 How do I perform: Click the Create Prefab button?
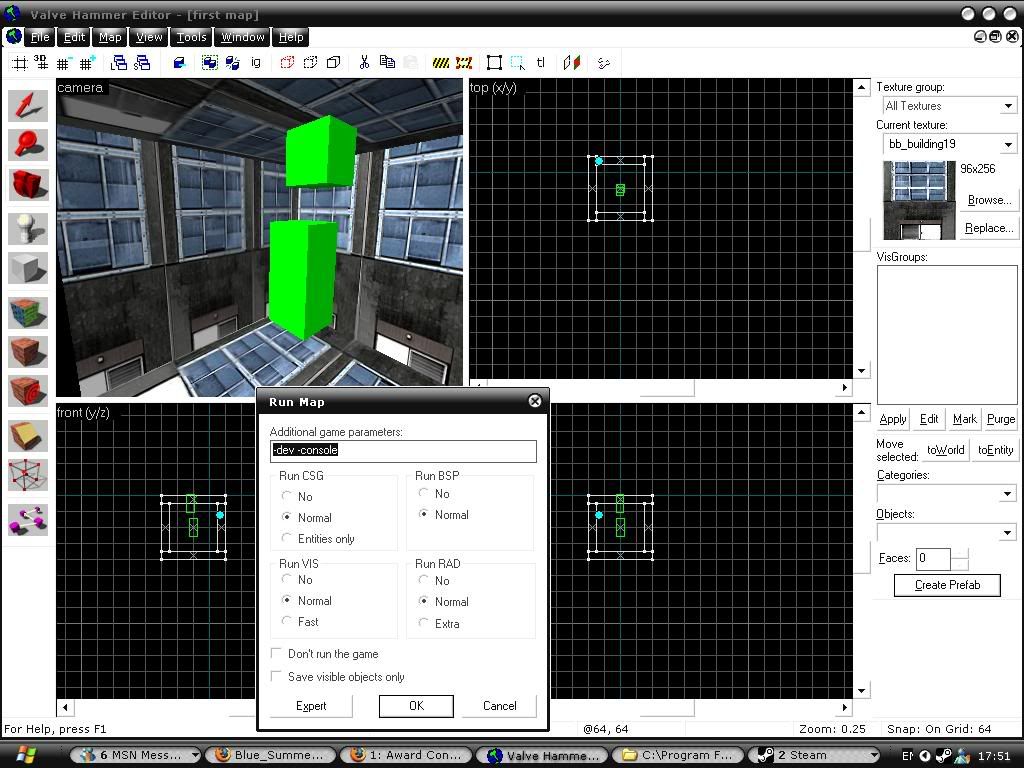pyautogui.click(x=947, y=585)
